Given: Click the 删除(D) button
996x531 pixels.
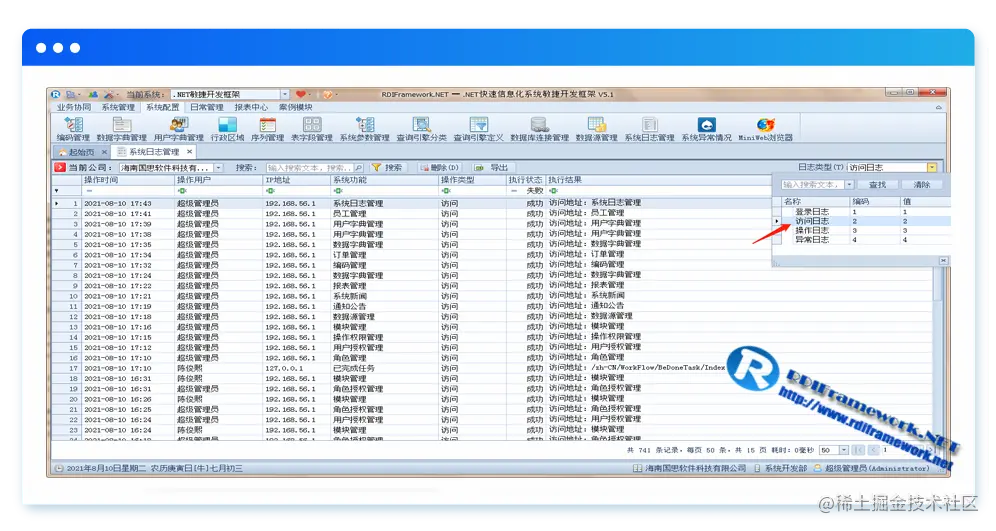Looking at the screenshot, I should pyautogui.click(x=439, y=168).
